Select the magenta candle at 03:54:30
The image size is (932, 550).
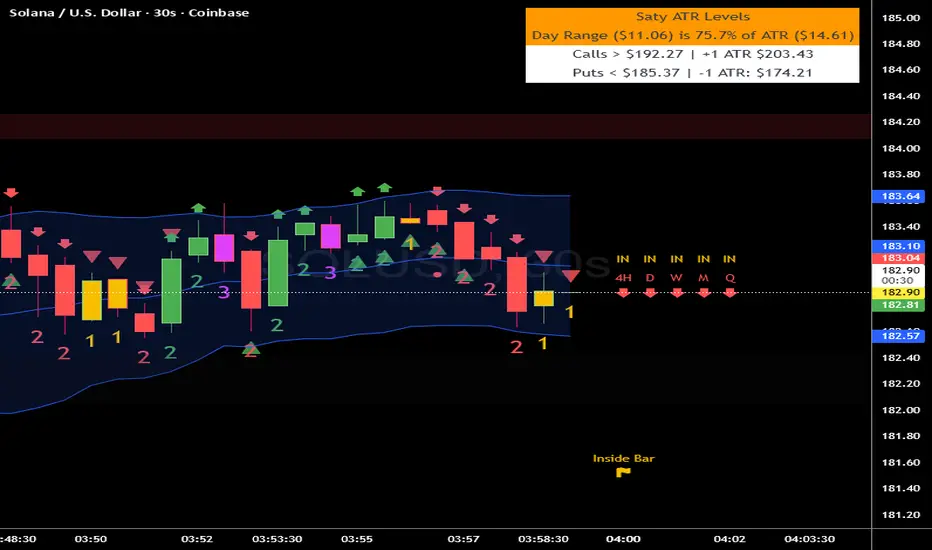click(330, 236)
